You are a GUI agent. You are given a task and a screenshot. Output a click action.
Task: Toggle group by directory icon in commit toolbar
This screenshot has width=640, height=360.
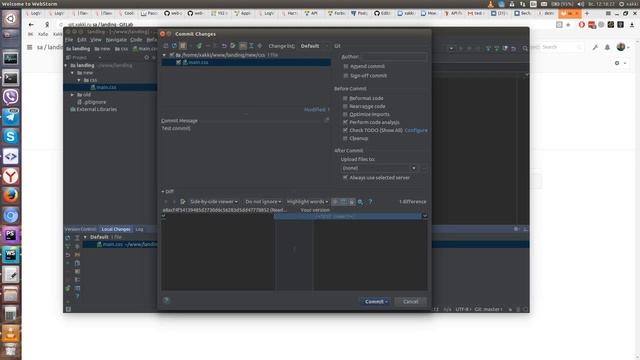click(x=242, y=46)
